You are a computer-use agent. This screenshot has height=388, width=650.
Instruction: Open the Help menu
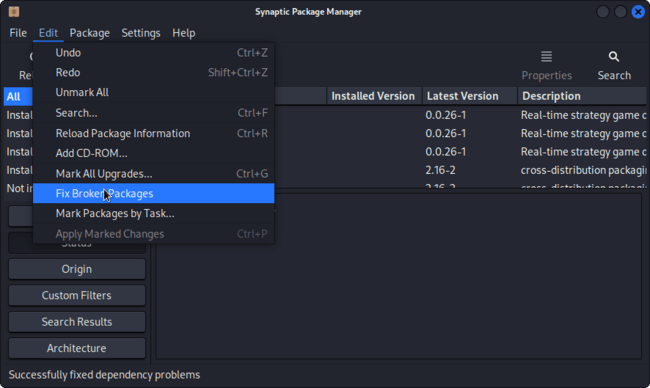coord(184,33)
